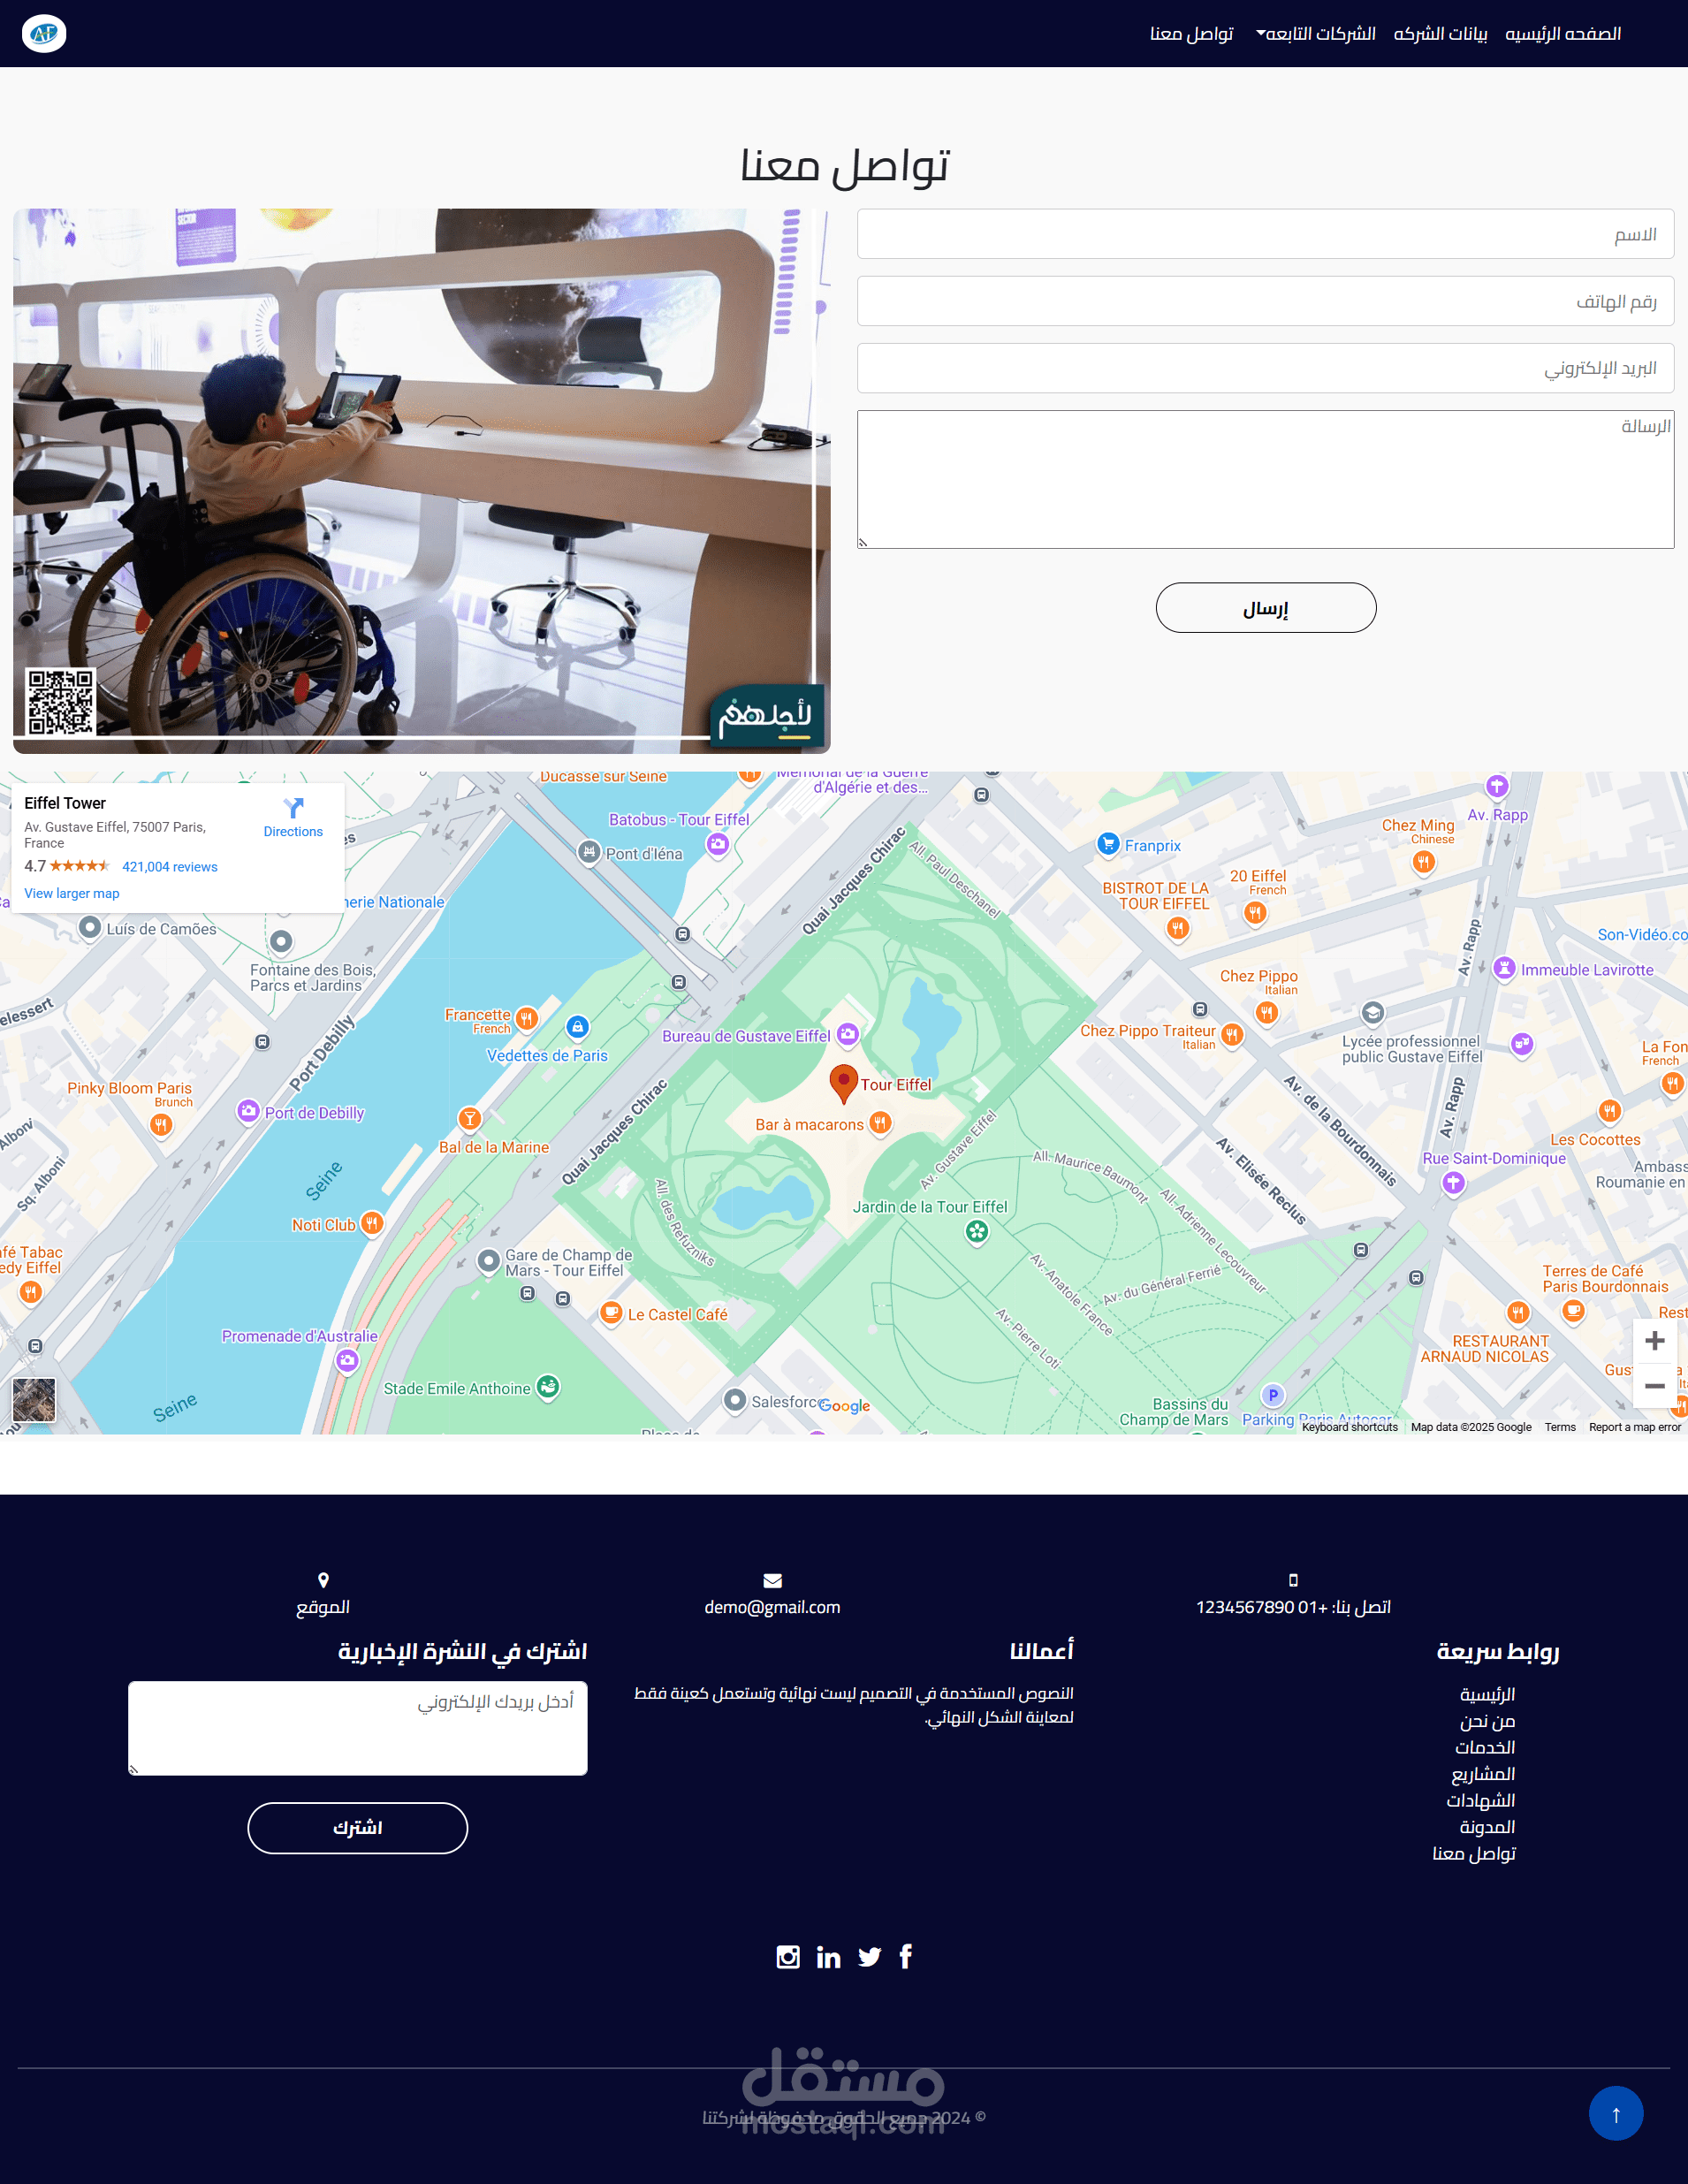Open الخدمات footer link
The height and width of the screenshot is (2184, 1688).
(x=1485, y=1747)
